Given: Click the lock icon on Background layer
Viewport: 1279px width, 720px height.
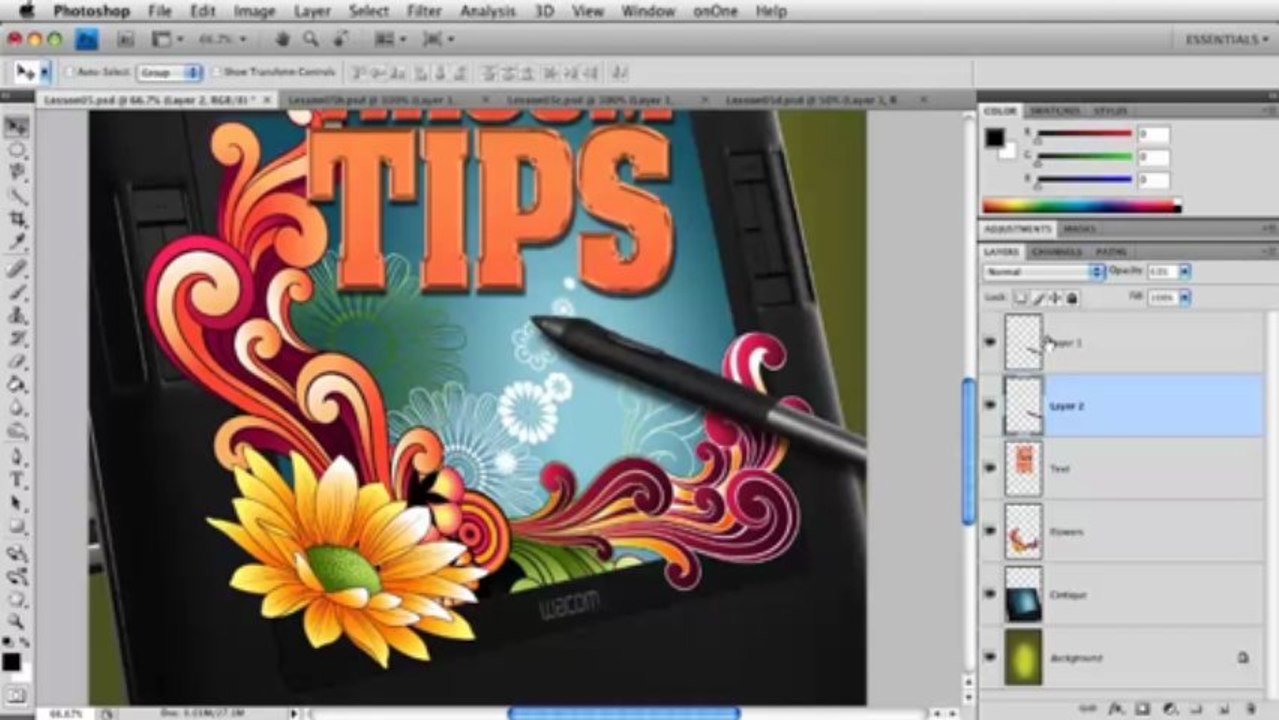Looking at the screenshot, I should (1243, 658).
